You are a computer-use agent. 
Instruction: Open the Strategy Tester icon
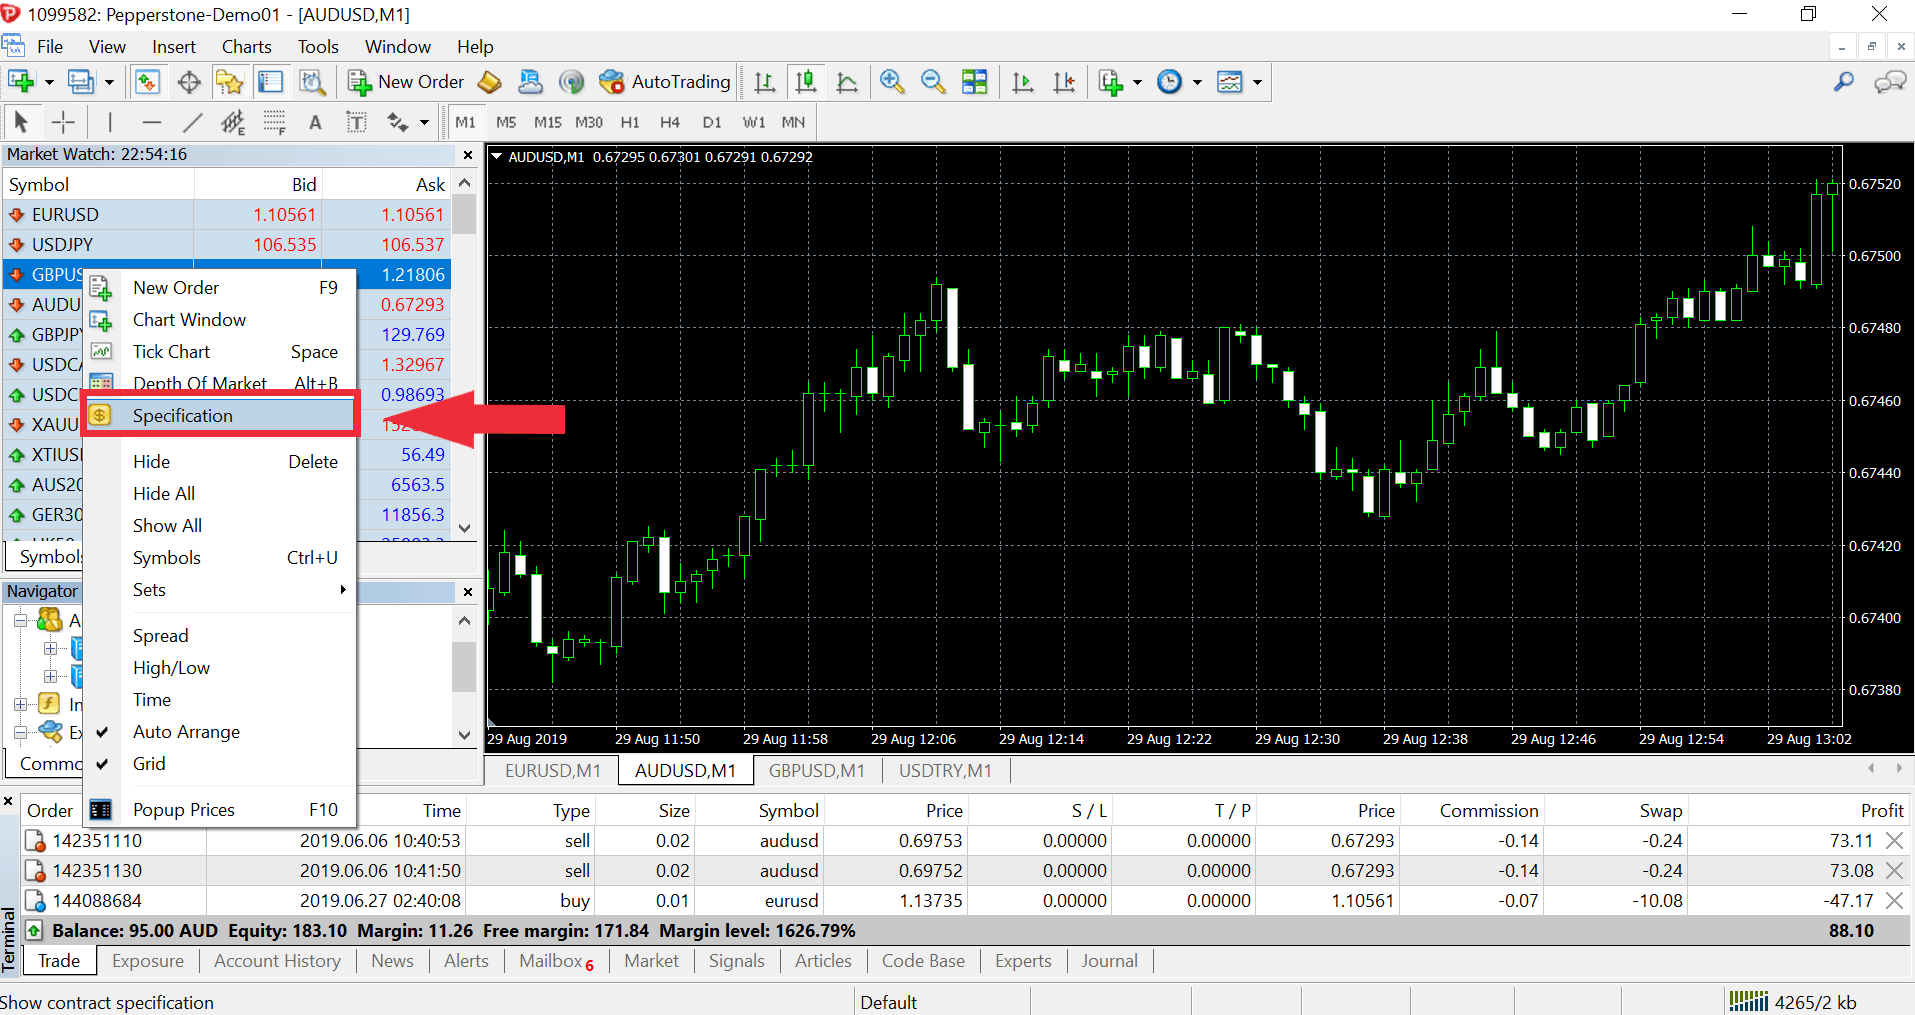pyautogui.click(x=312, y=82)
